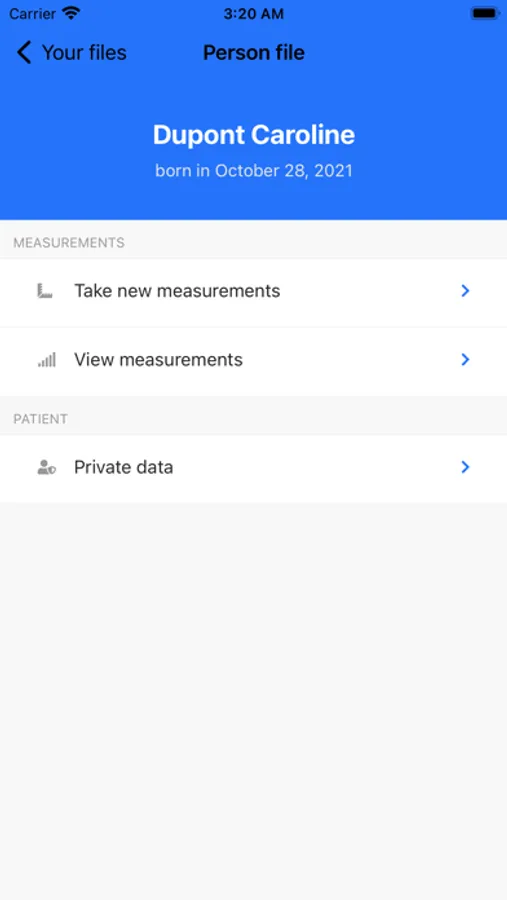Viewport: 507px width, 900px height.
Task: Tap the Carrier label in status bar
Action: coord(33,14)
